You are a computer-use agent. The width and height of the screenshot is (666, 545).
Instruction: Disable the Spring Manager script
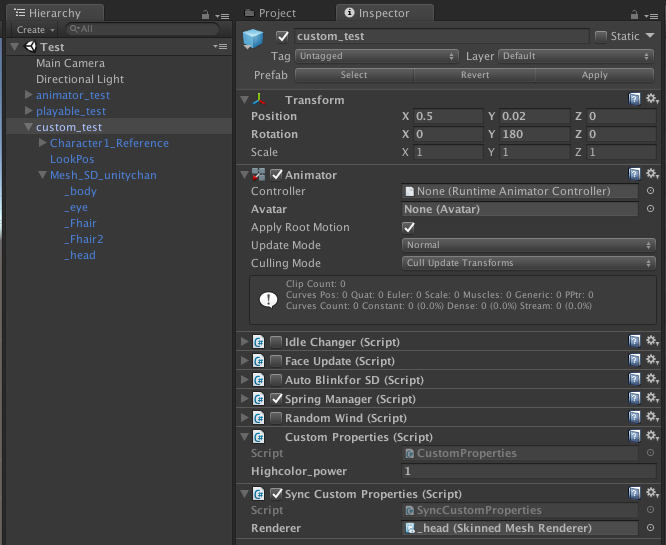[277, 398]
